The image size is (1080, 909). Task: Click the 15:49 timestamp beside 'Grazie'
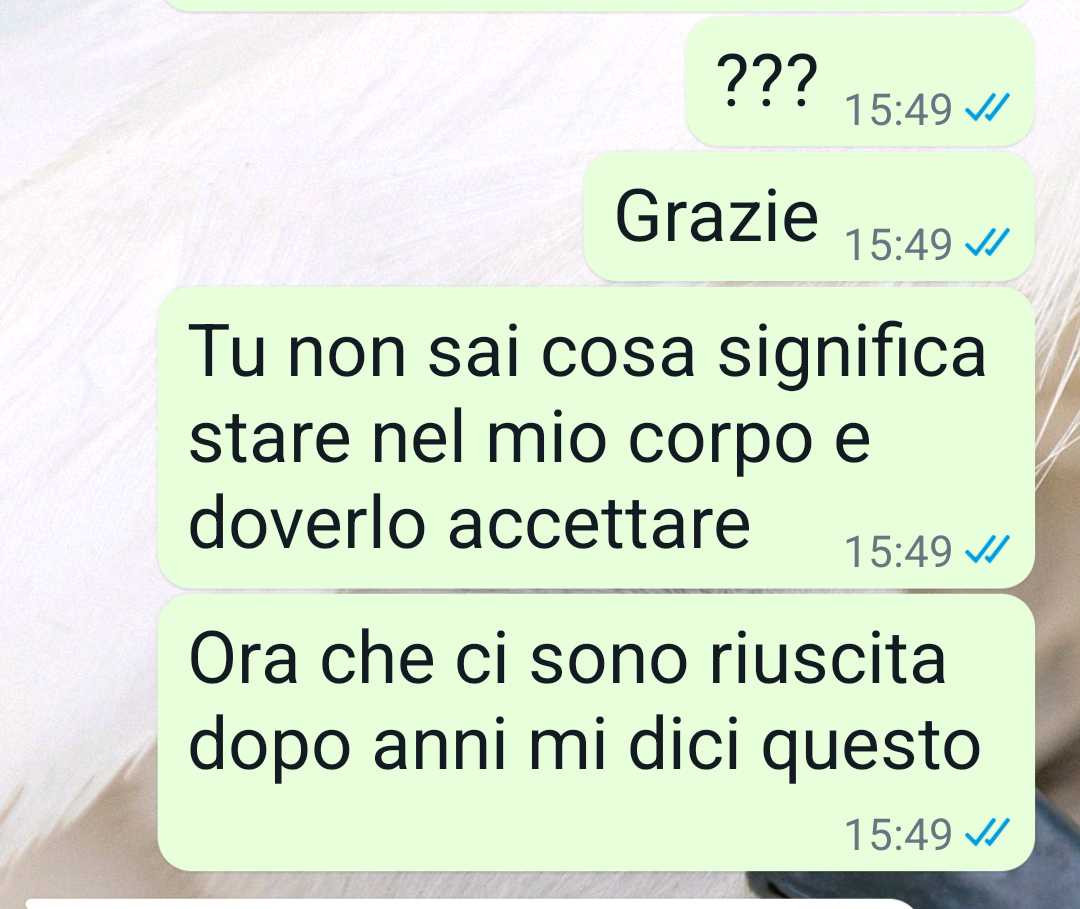tap(899, 244)
